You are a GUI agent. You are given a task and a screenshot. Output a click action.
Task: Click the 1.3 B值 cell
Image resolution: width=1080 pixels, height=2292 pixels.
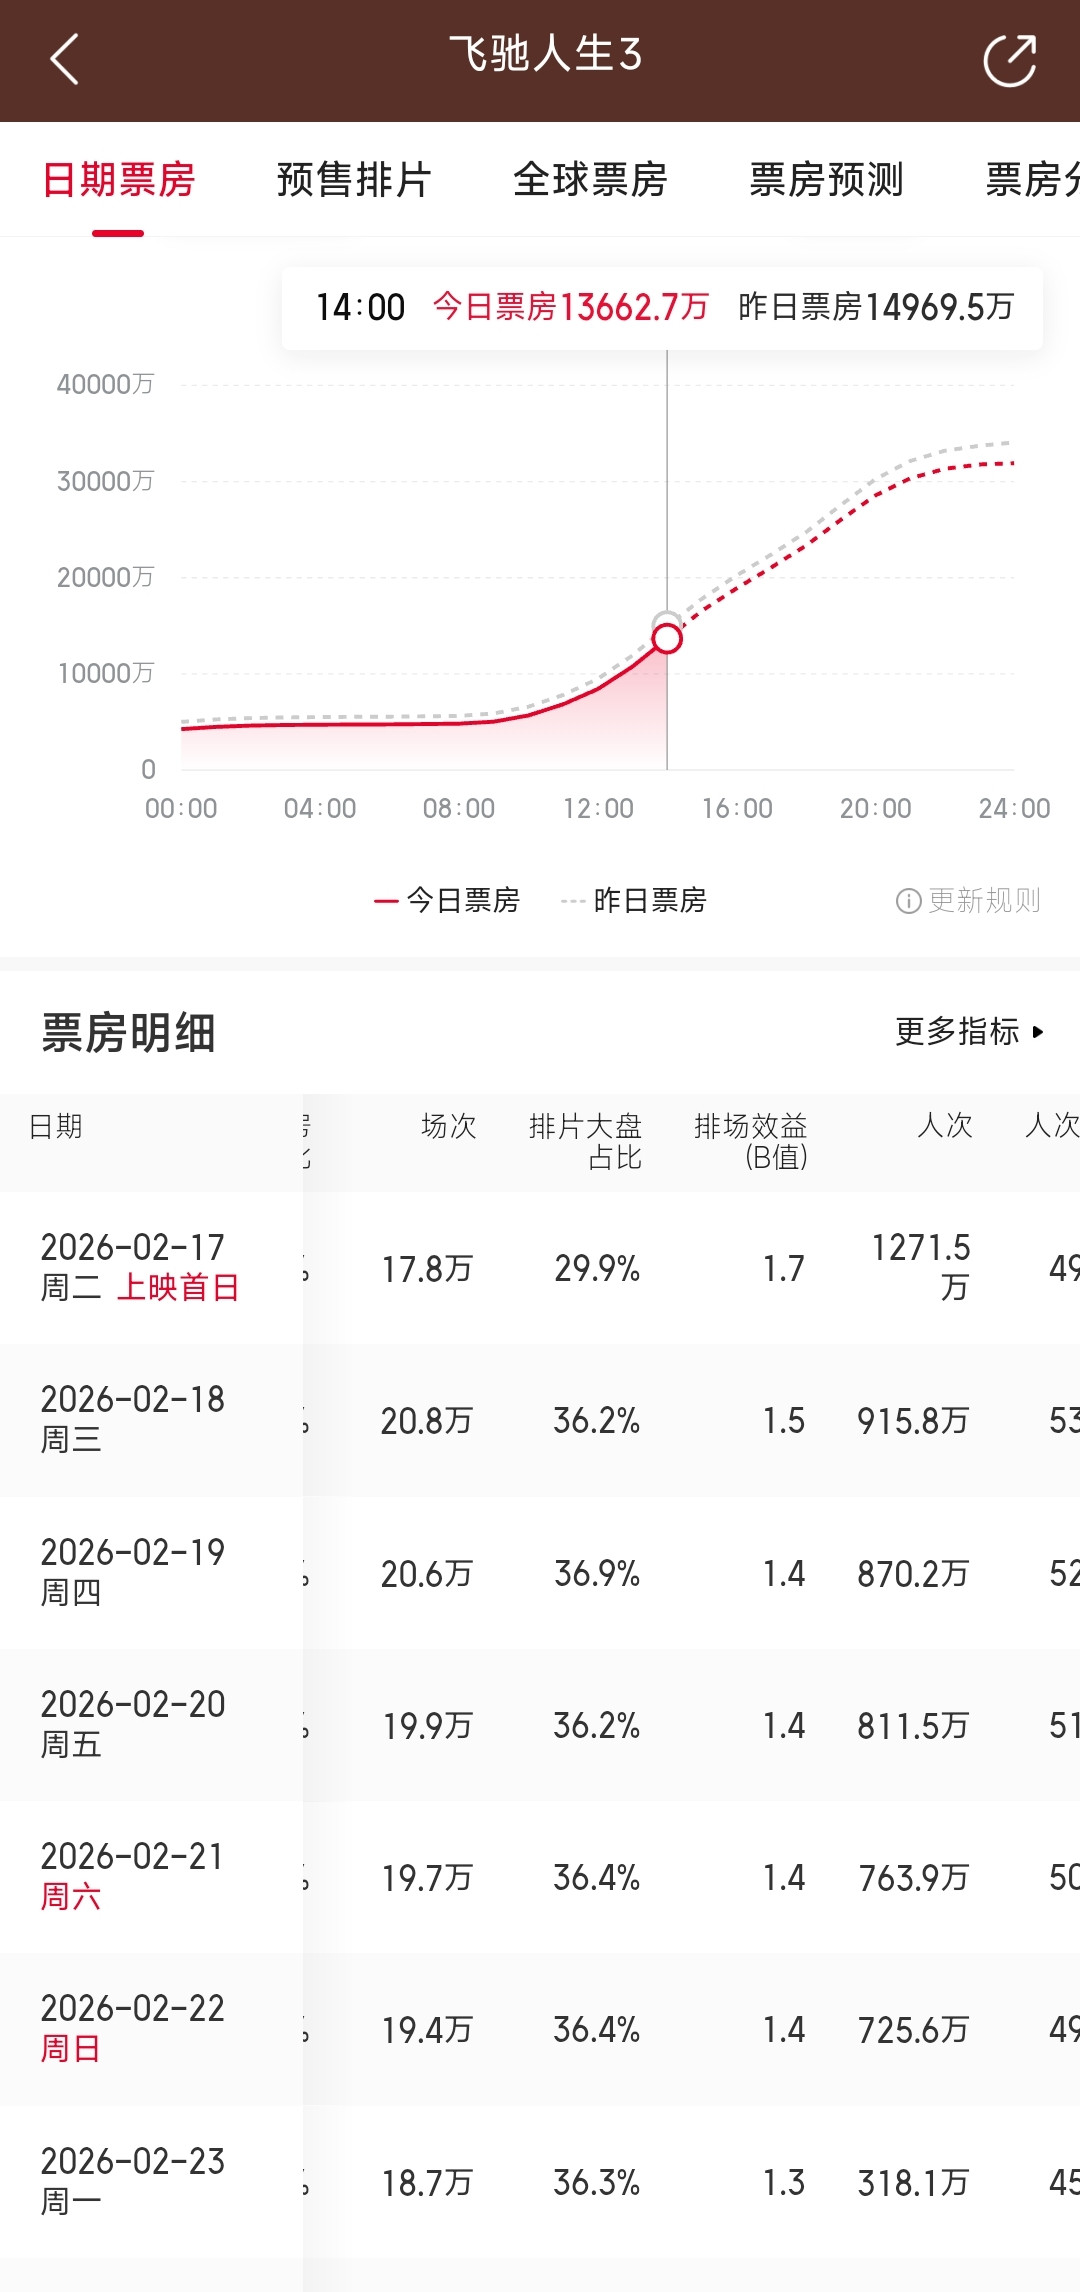pos(784,2183)
